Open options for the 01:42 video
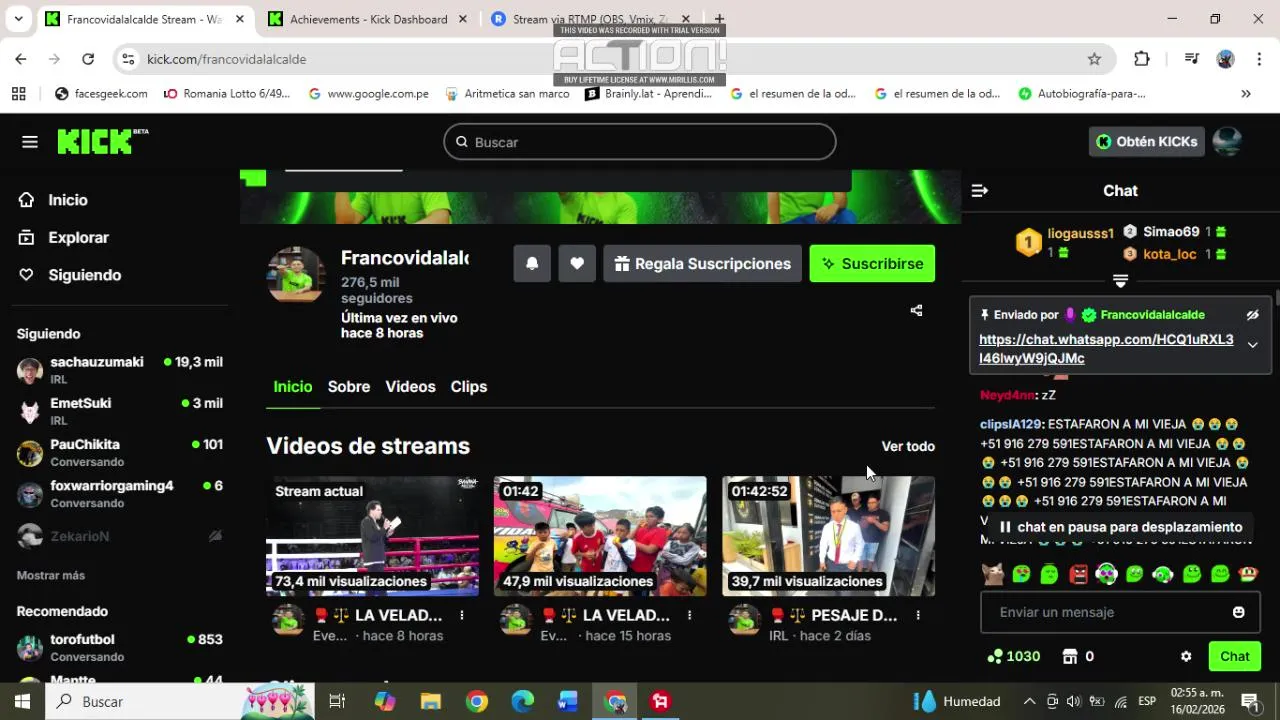This screenshot has height=720, width=1280. [x=689, y=615]
